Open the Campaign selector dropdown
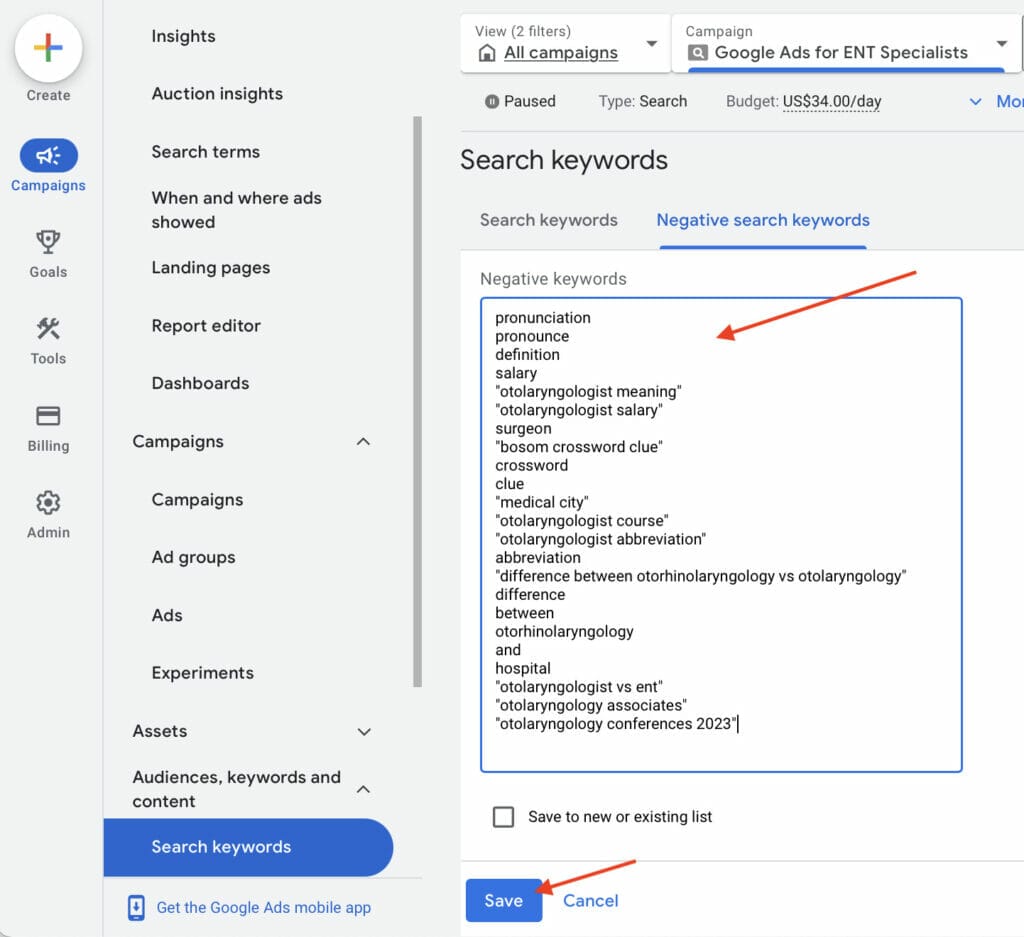 [1001, 44]
